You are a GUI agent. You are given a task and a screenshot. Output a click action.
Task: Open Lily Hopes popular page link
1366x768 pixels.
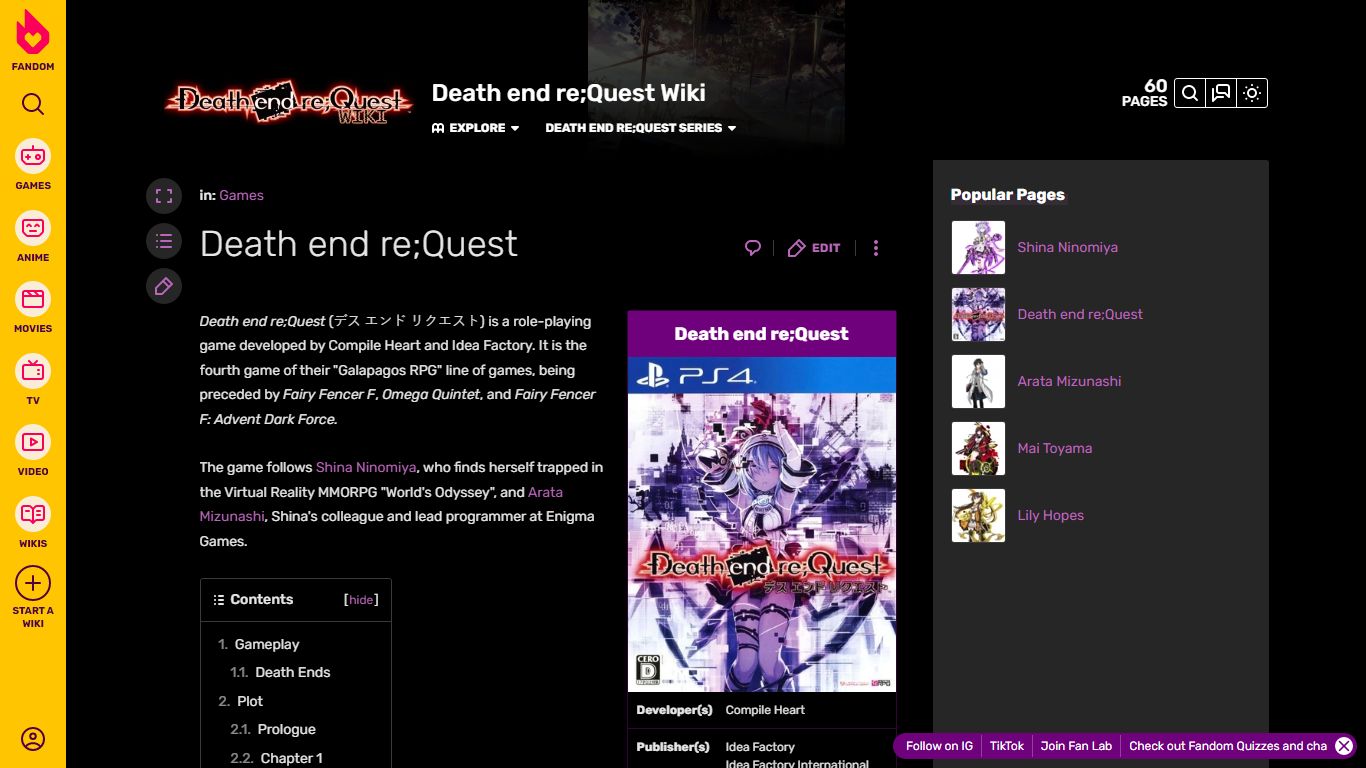1051,515
